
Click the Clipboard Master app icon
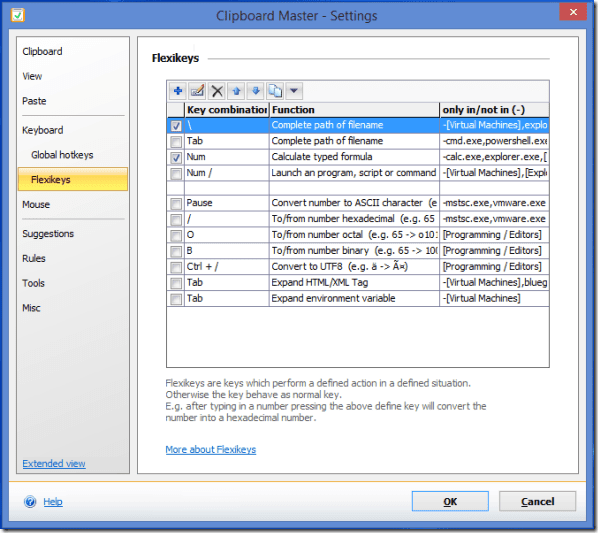pos(18,16)
